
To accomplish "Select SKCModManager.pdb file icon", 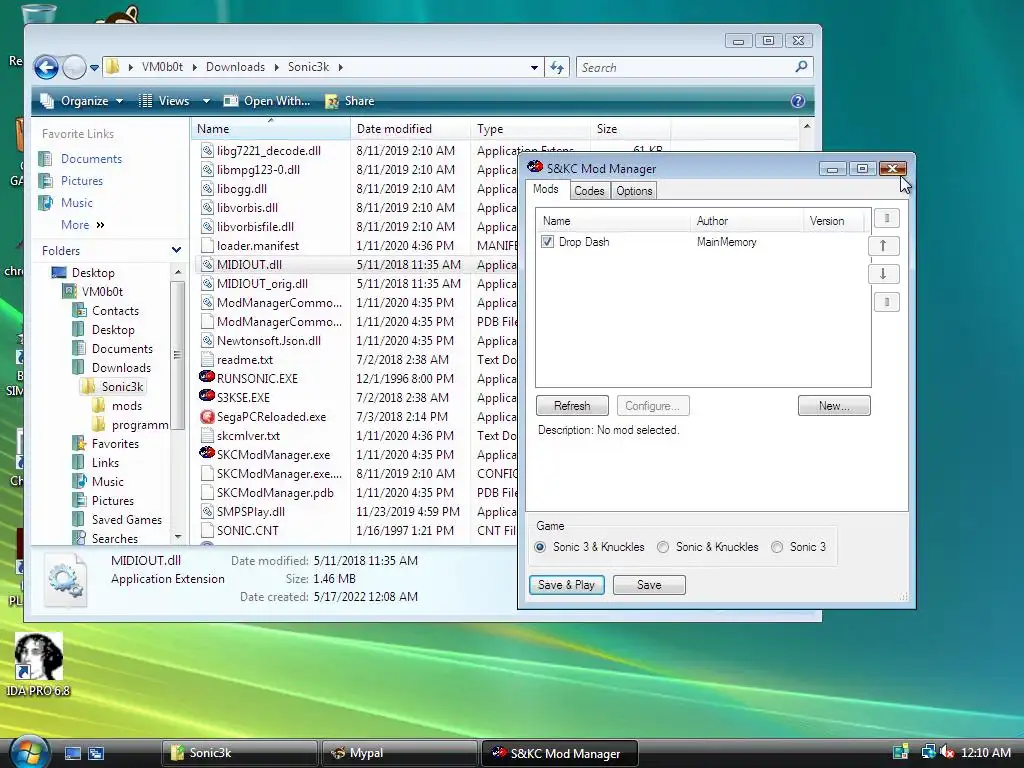I will pos(207,492).
